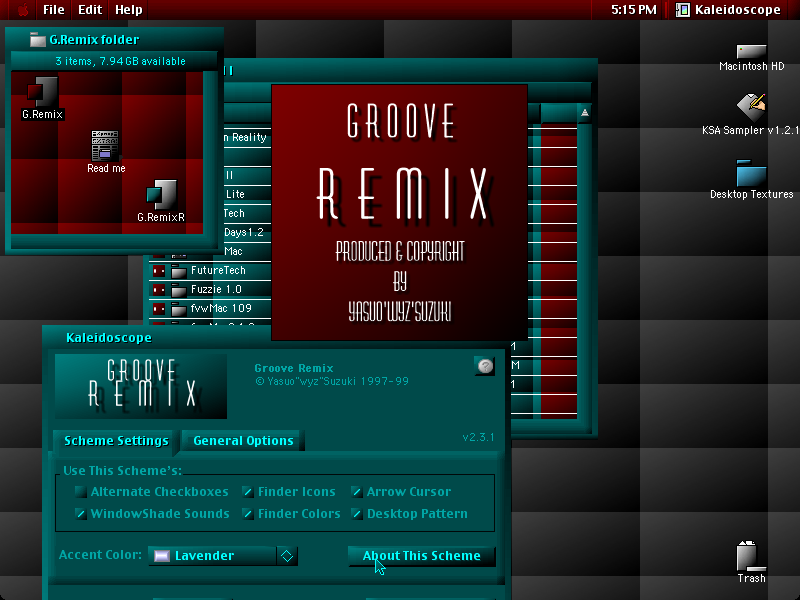Toggle the Finder Icons checkbox
This screenshot has width=800, height=600.
click(x=248, y=492)
